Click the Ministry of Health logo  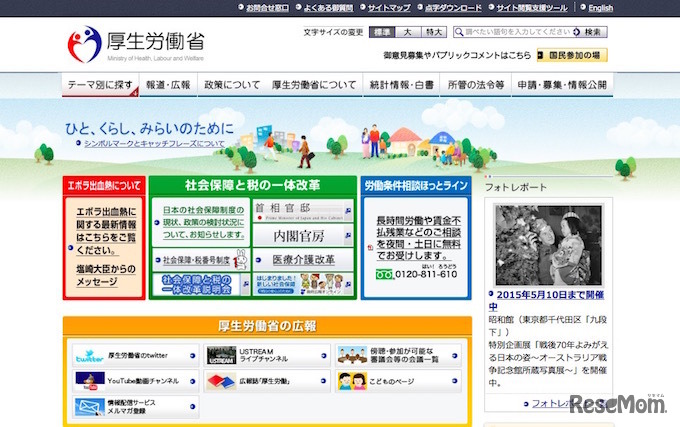click(x=84, y=43)
